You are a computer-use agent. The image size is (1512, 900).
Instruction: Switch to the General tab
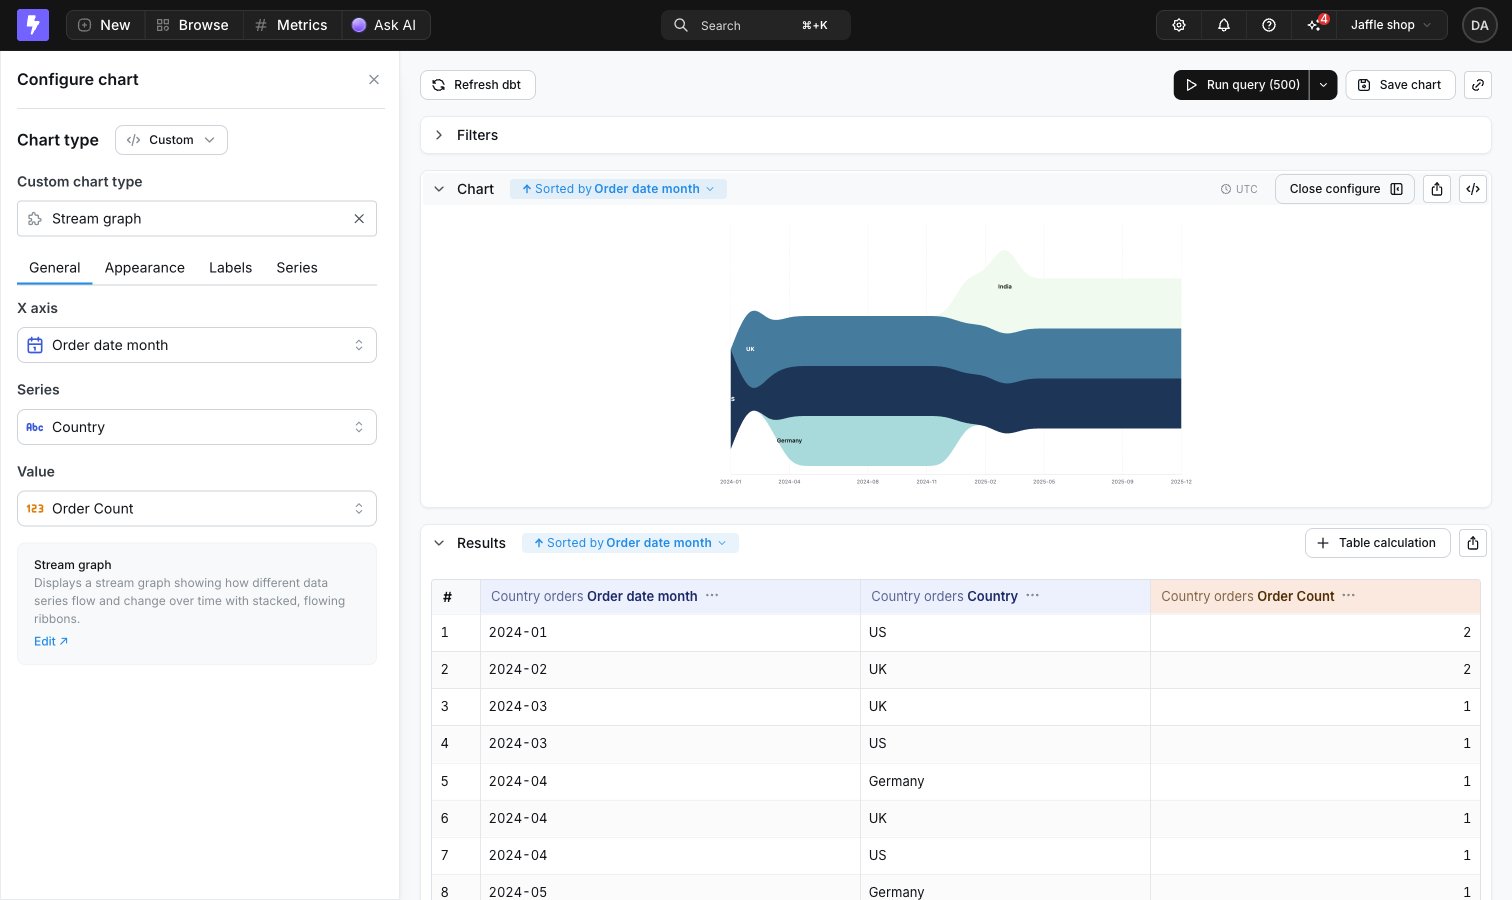[54, 268]
